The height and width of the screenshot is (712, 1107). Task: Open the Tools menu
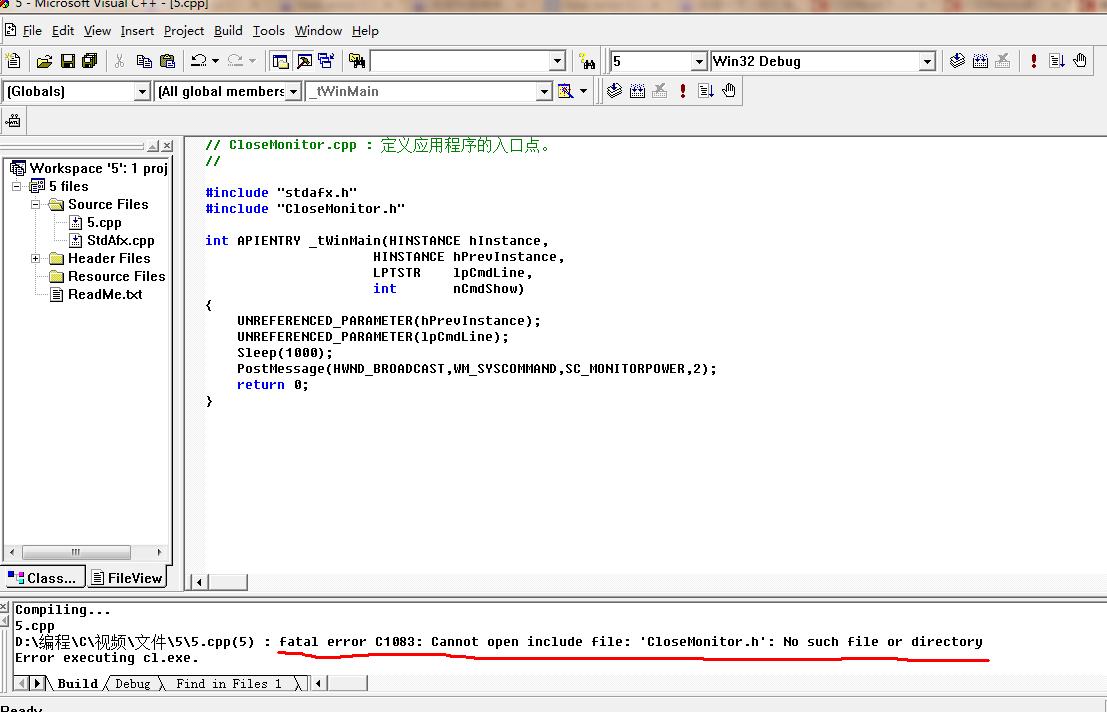coord(268,31)
